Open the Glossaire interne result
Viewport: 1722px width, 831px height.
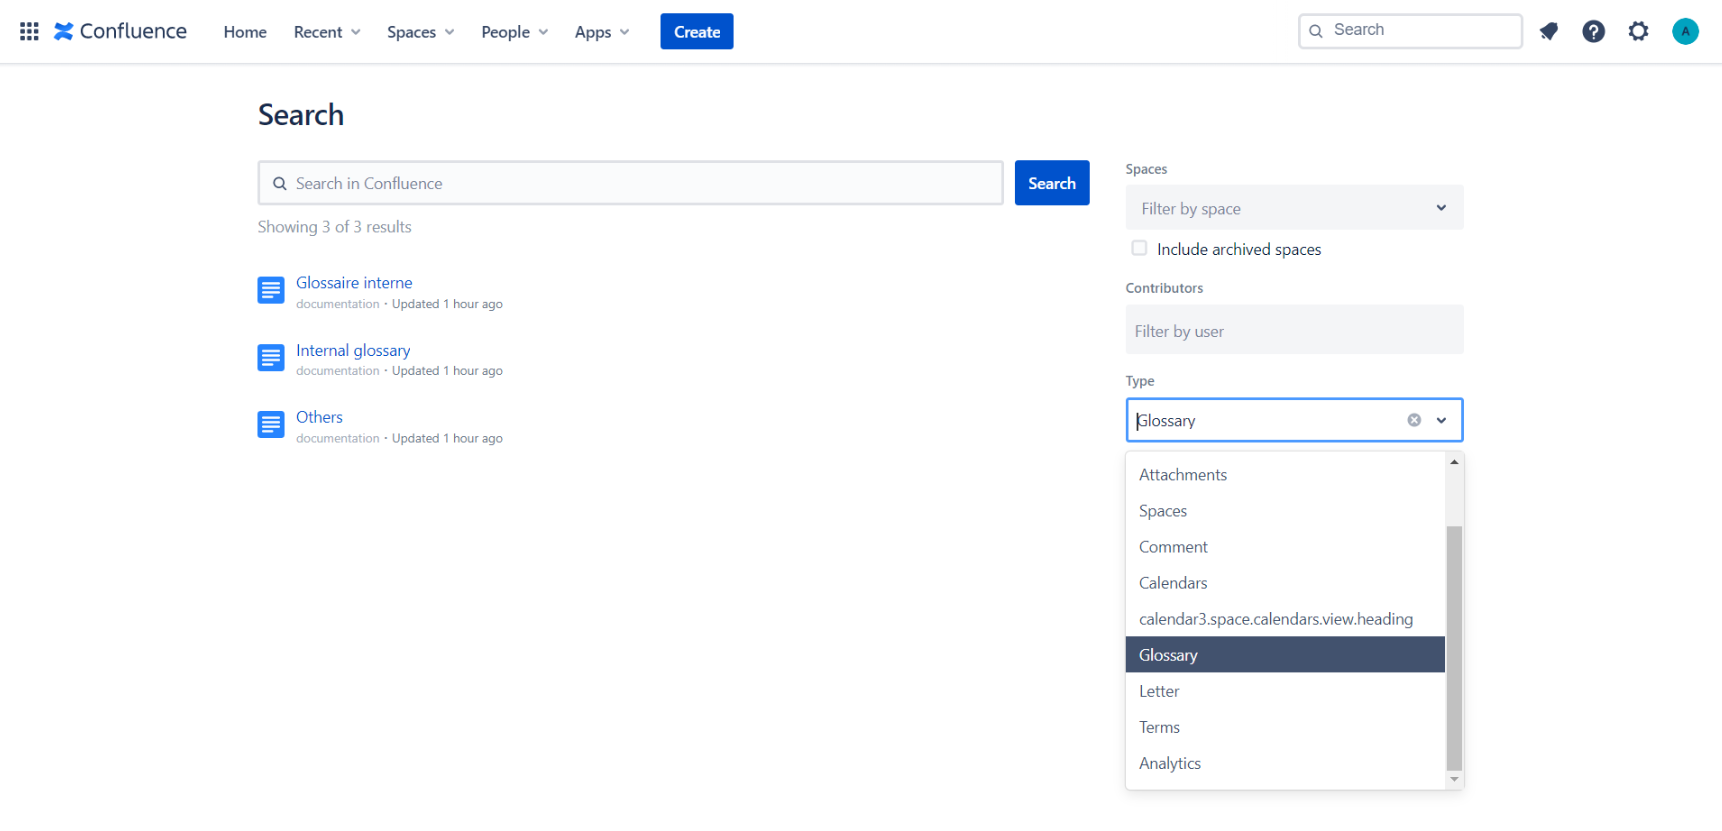point(354,283)
